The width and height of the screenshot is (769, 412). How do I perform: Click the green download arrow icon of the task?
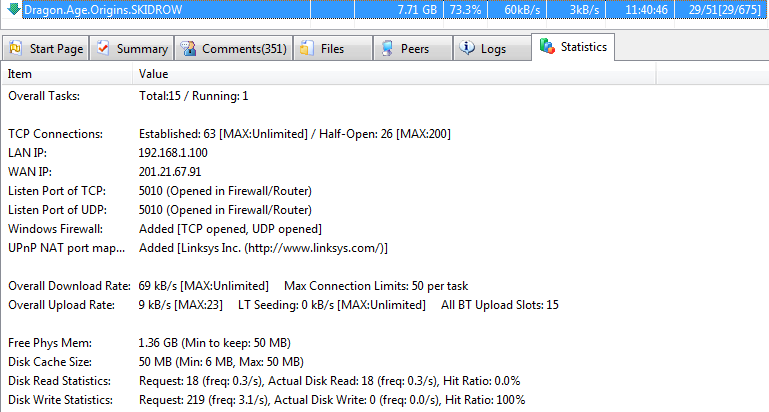coord(14,8)
